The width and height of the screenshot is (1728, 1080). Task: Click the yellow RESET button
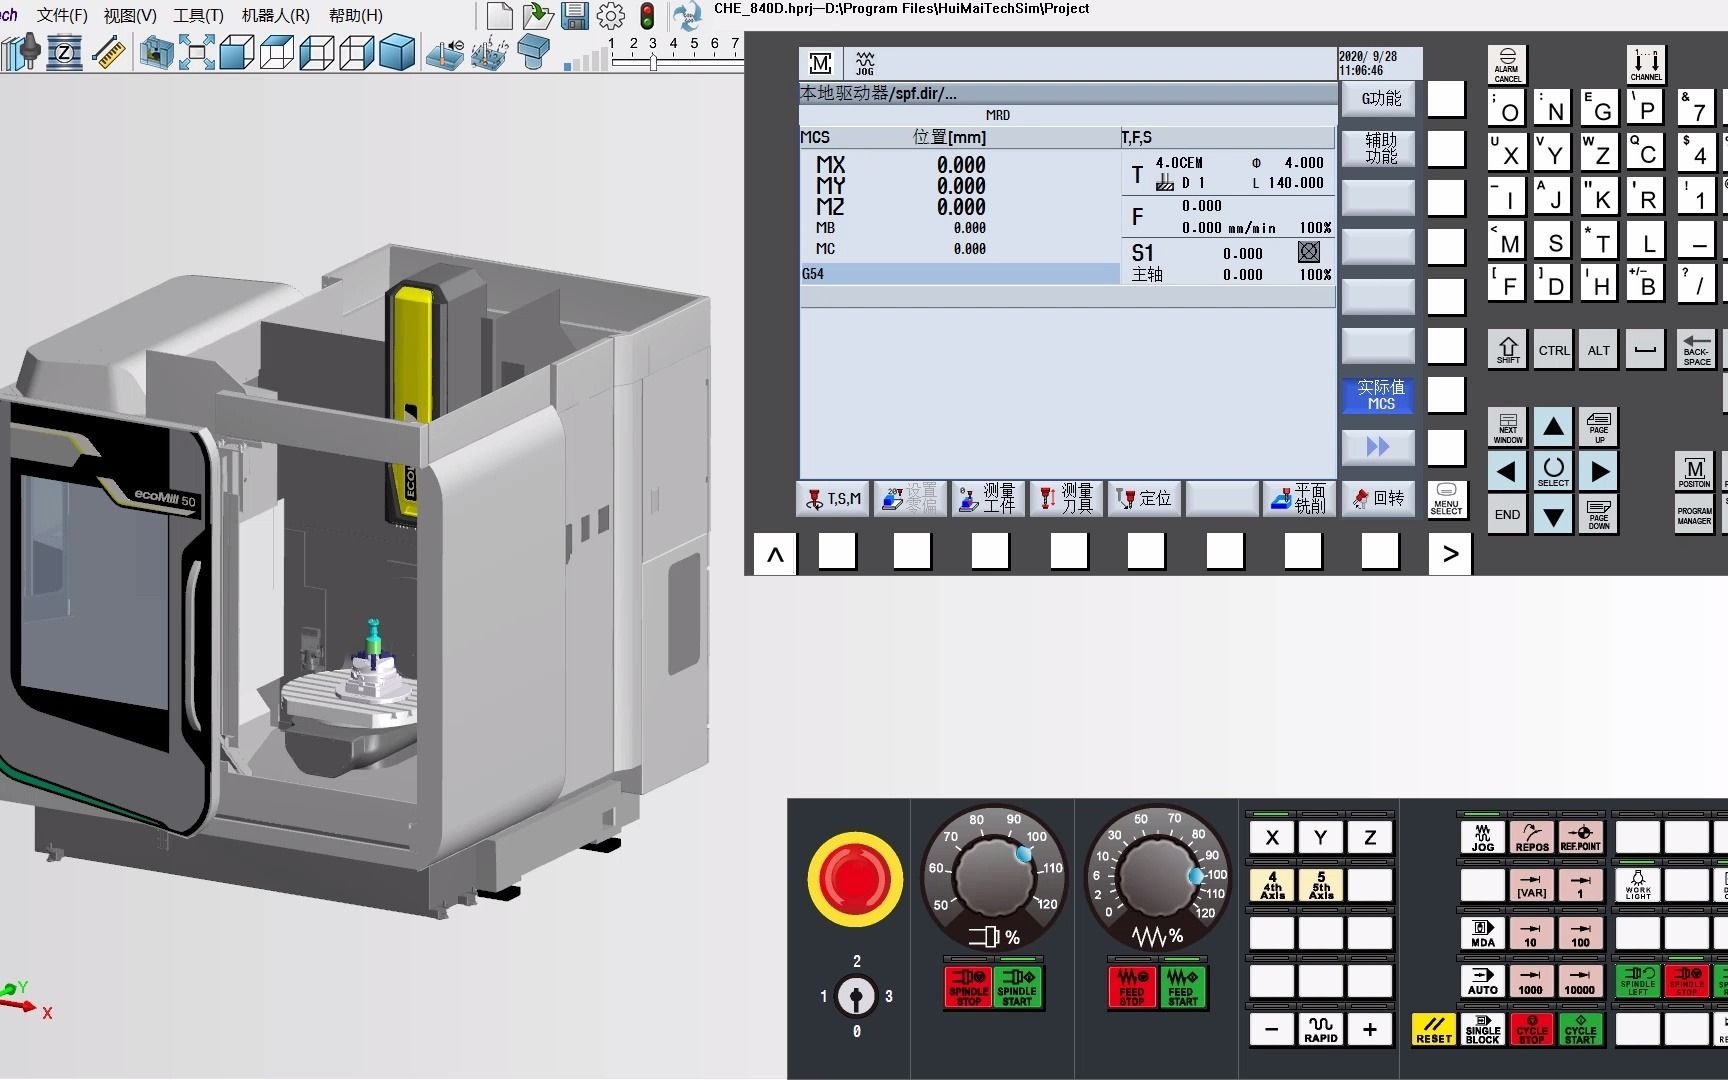(1433, 1029)
